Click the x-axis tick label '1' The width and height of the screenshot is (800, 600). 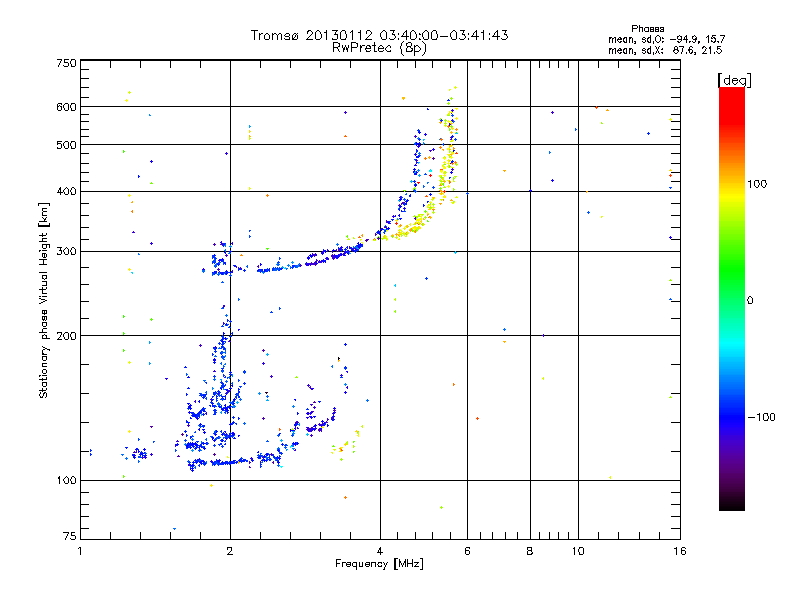tap(80, 551)
